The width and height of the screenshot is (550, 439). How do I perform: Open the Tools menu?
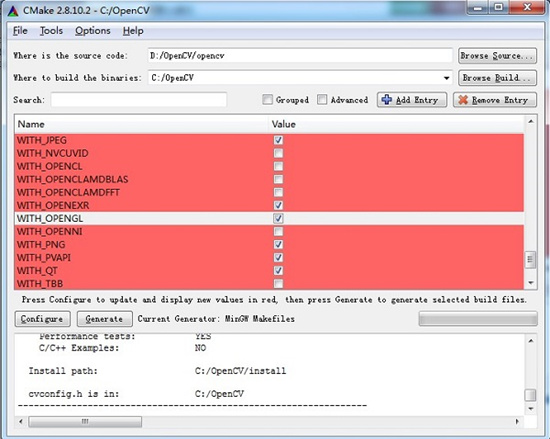pyautogui.click(x=51, y=31)
